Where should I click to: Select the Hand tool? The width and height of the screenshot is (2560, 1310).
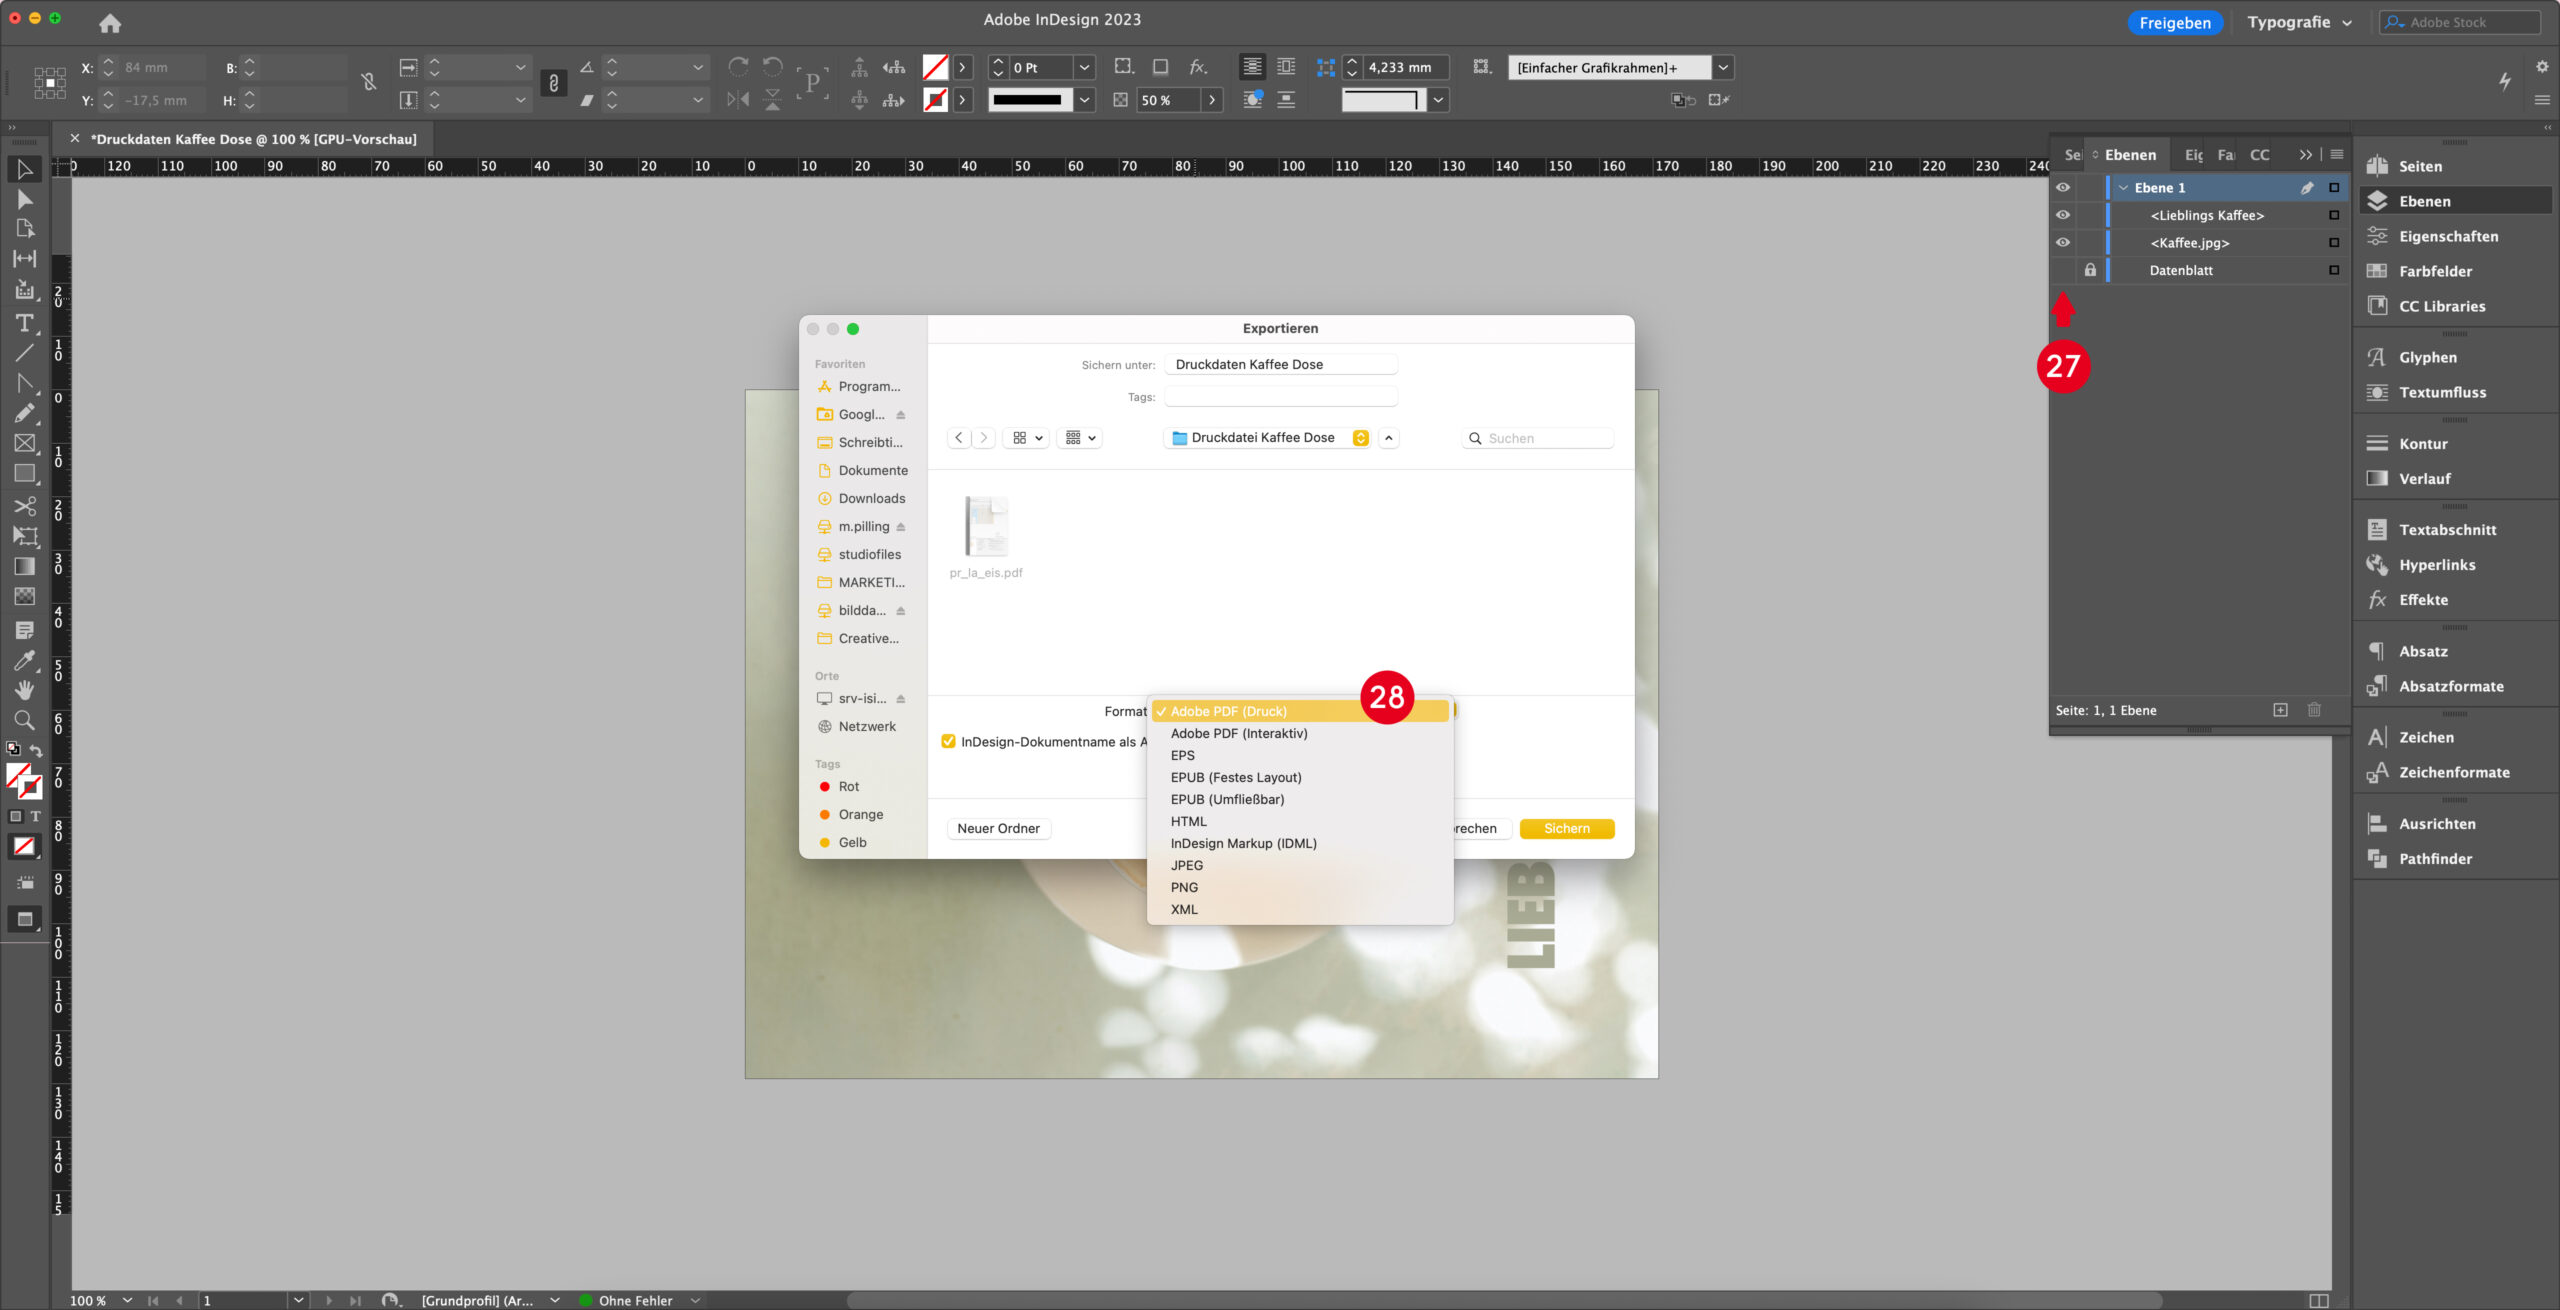(25, 690)
